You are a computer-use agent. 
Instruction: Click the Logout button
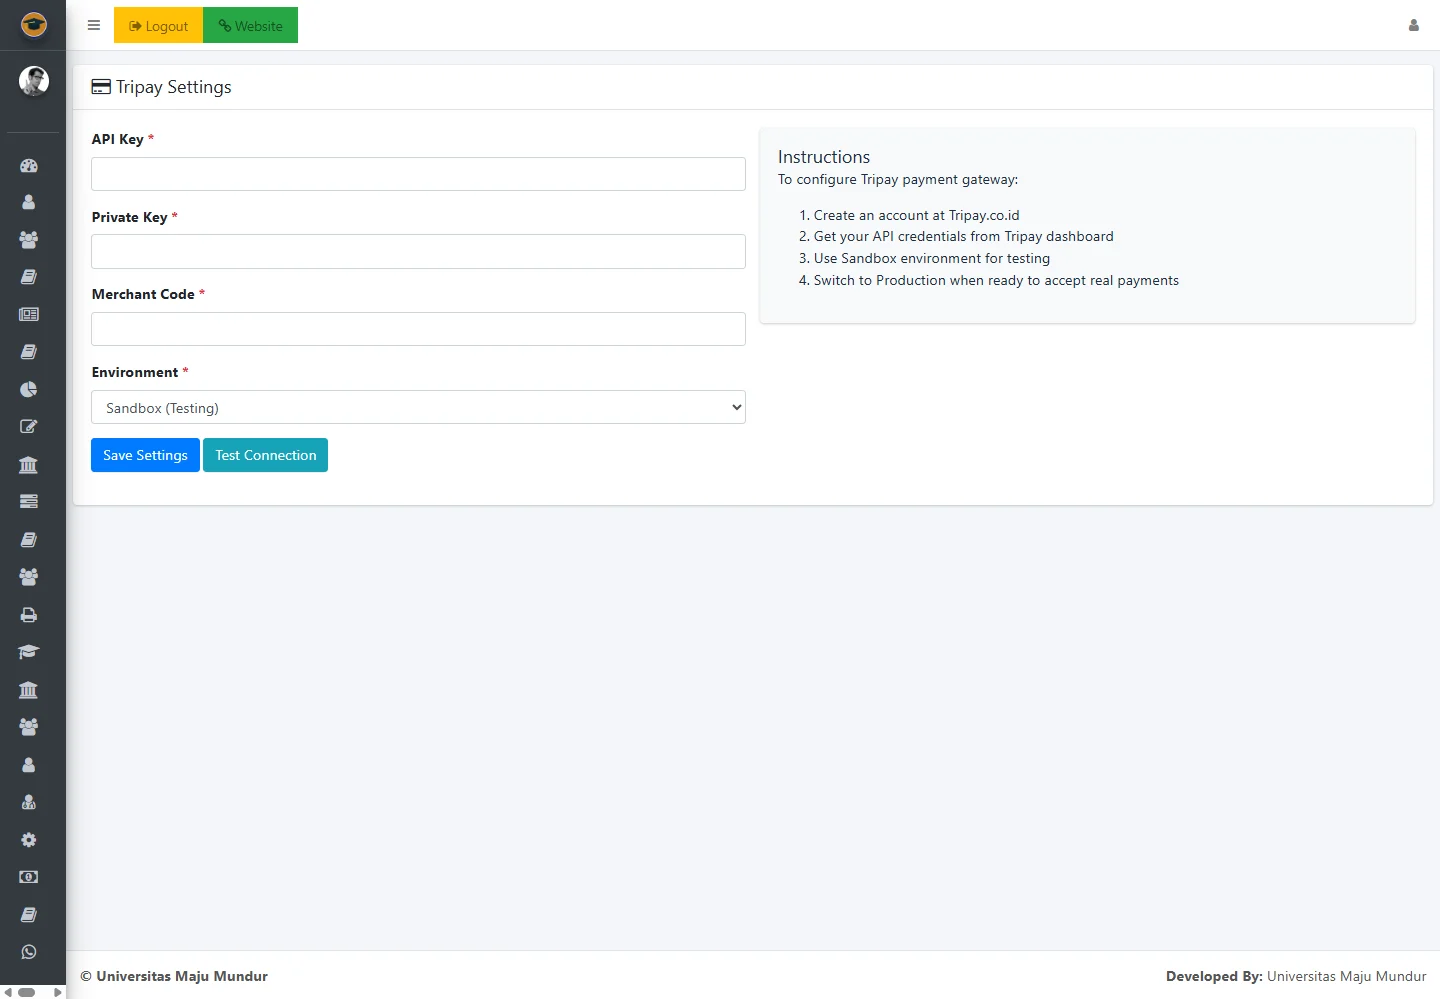[x=159, y=26]
